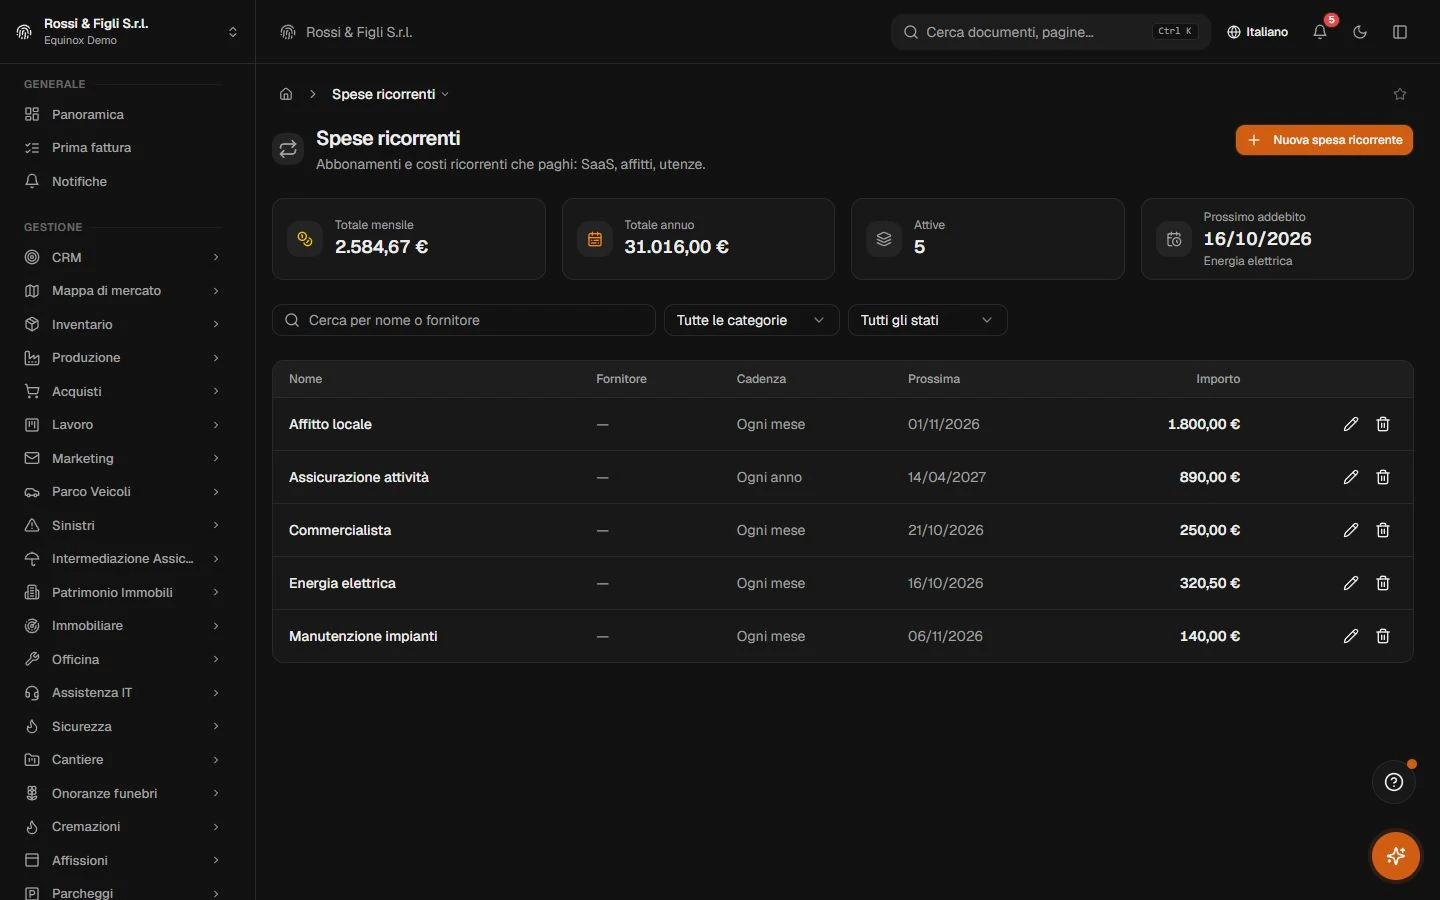This screenshot has height=900, width=1440.
Task: Expand the Produzione sidebar section
Action: [122, 358]
